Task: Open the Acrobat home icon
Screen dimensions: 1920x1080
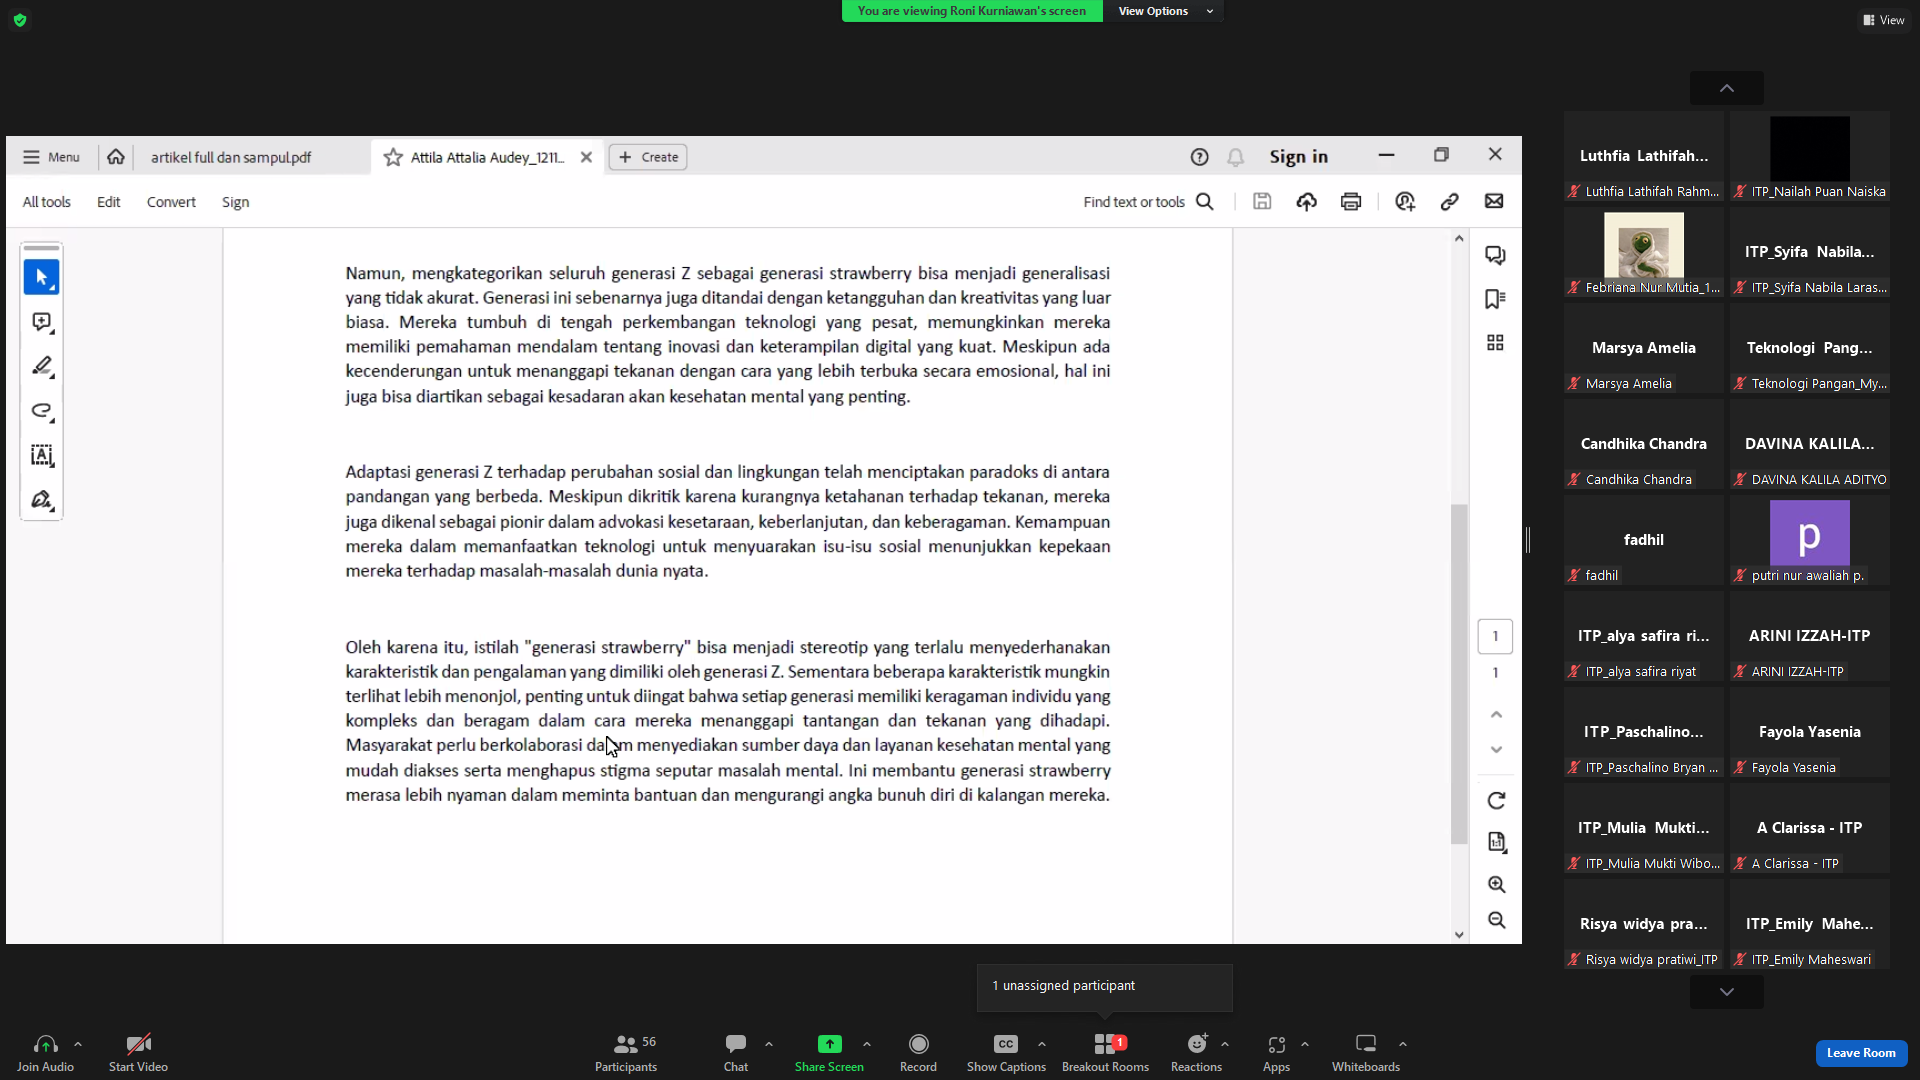Action: 116,157
